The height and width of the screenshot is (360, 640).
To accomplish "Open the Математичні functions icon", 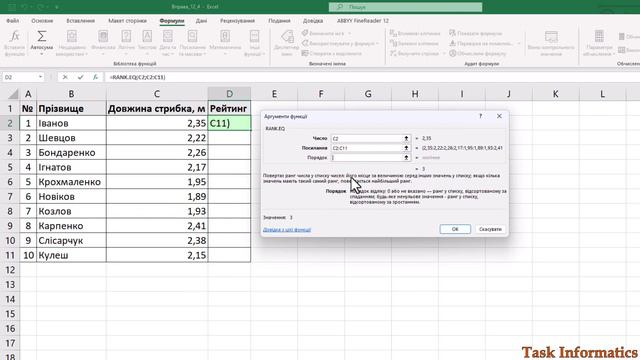I will coord(225,36).
